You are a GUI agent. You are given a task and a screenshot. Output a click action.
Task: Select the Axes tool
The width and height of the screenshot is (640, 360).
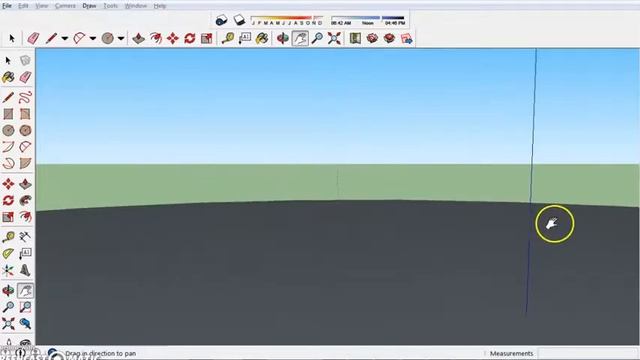pyautogui.click(x=8, y=270)
